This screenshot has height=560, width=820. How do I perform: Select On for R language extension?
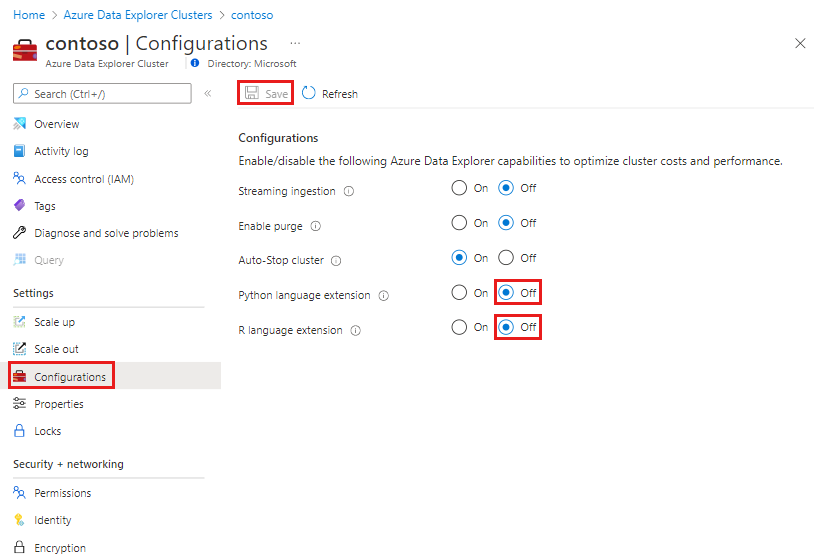click(x=459, y=327)
